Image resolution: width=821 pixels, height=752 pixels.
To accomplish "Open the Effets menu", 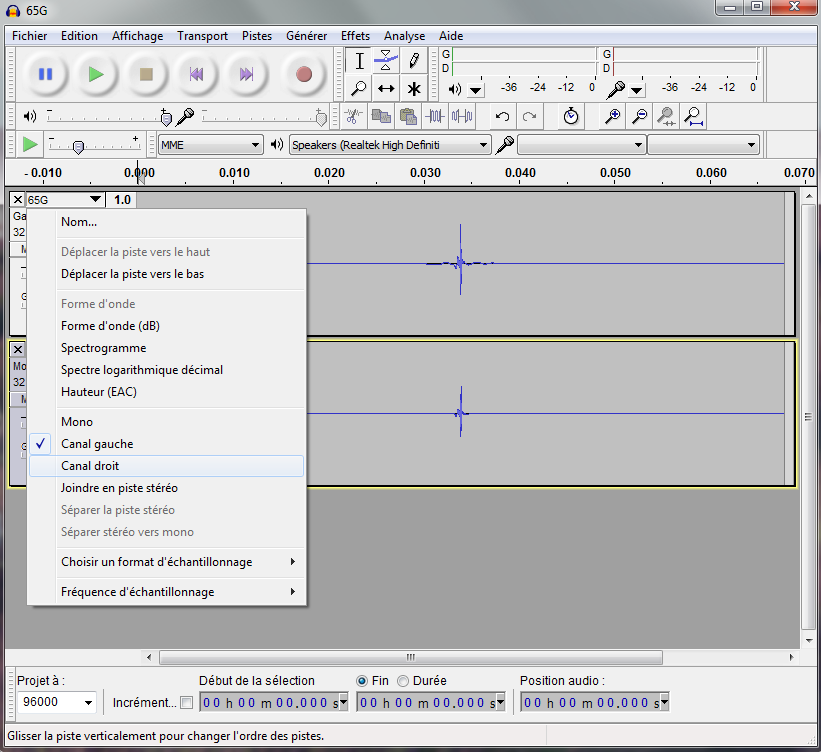I will pyautogui.click(x=355, y=36).
